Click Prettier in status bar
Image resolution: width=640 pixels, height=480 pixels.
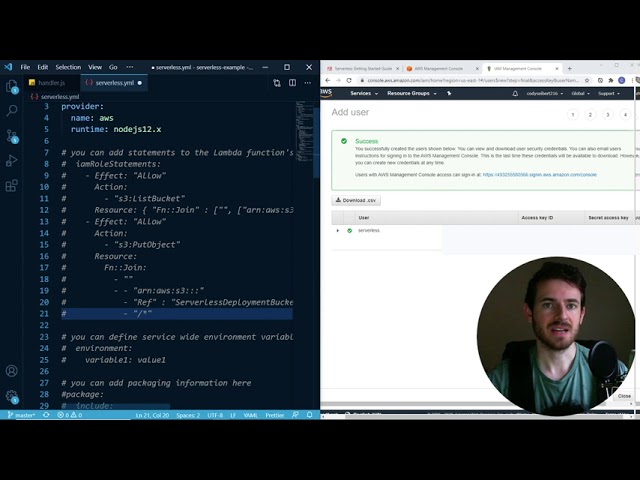(274, 415)
